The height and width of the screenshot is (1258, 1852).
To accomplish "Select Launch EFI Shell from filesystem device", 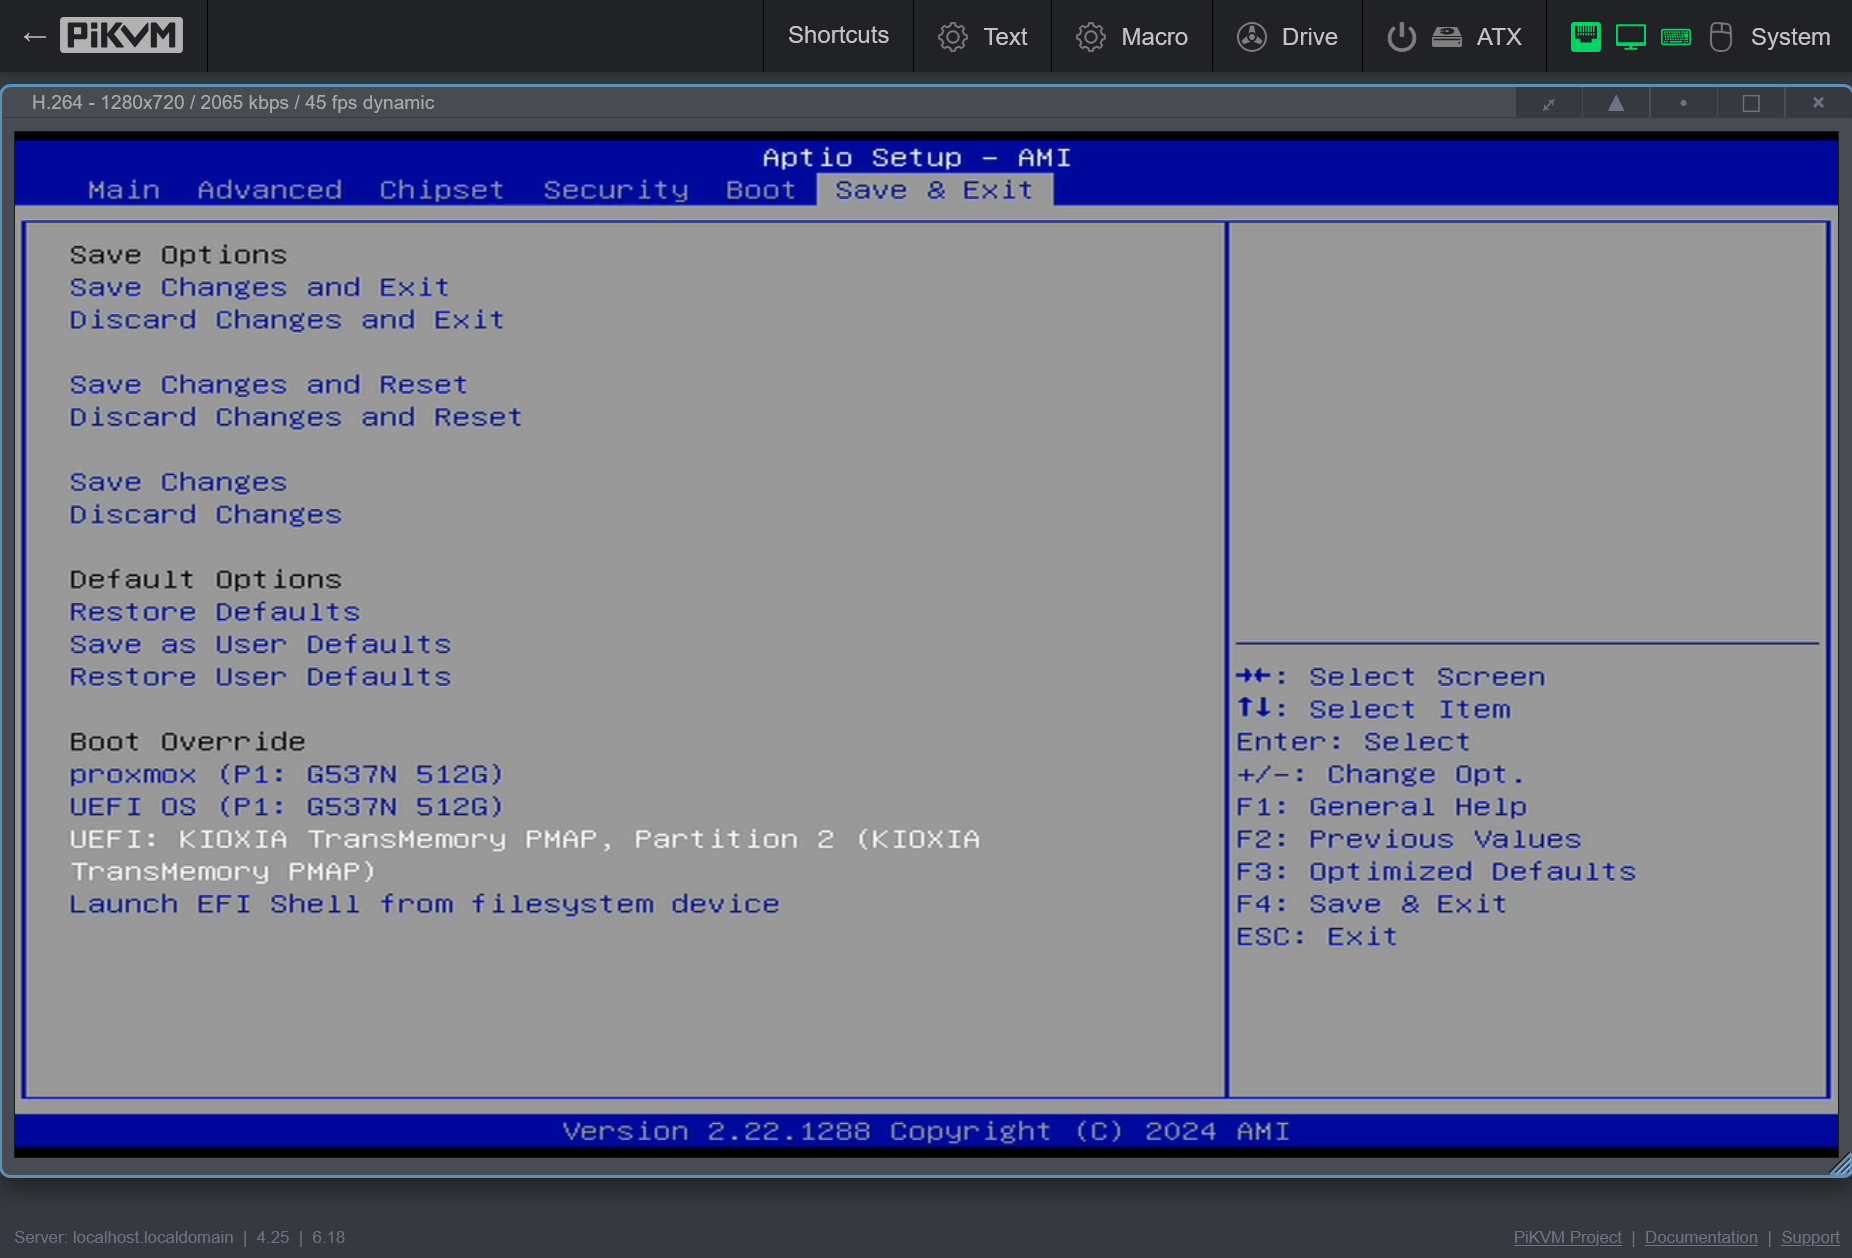I will pos(424,905).
